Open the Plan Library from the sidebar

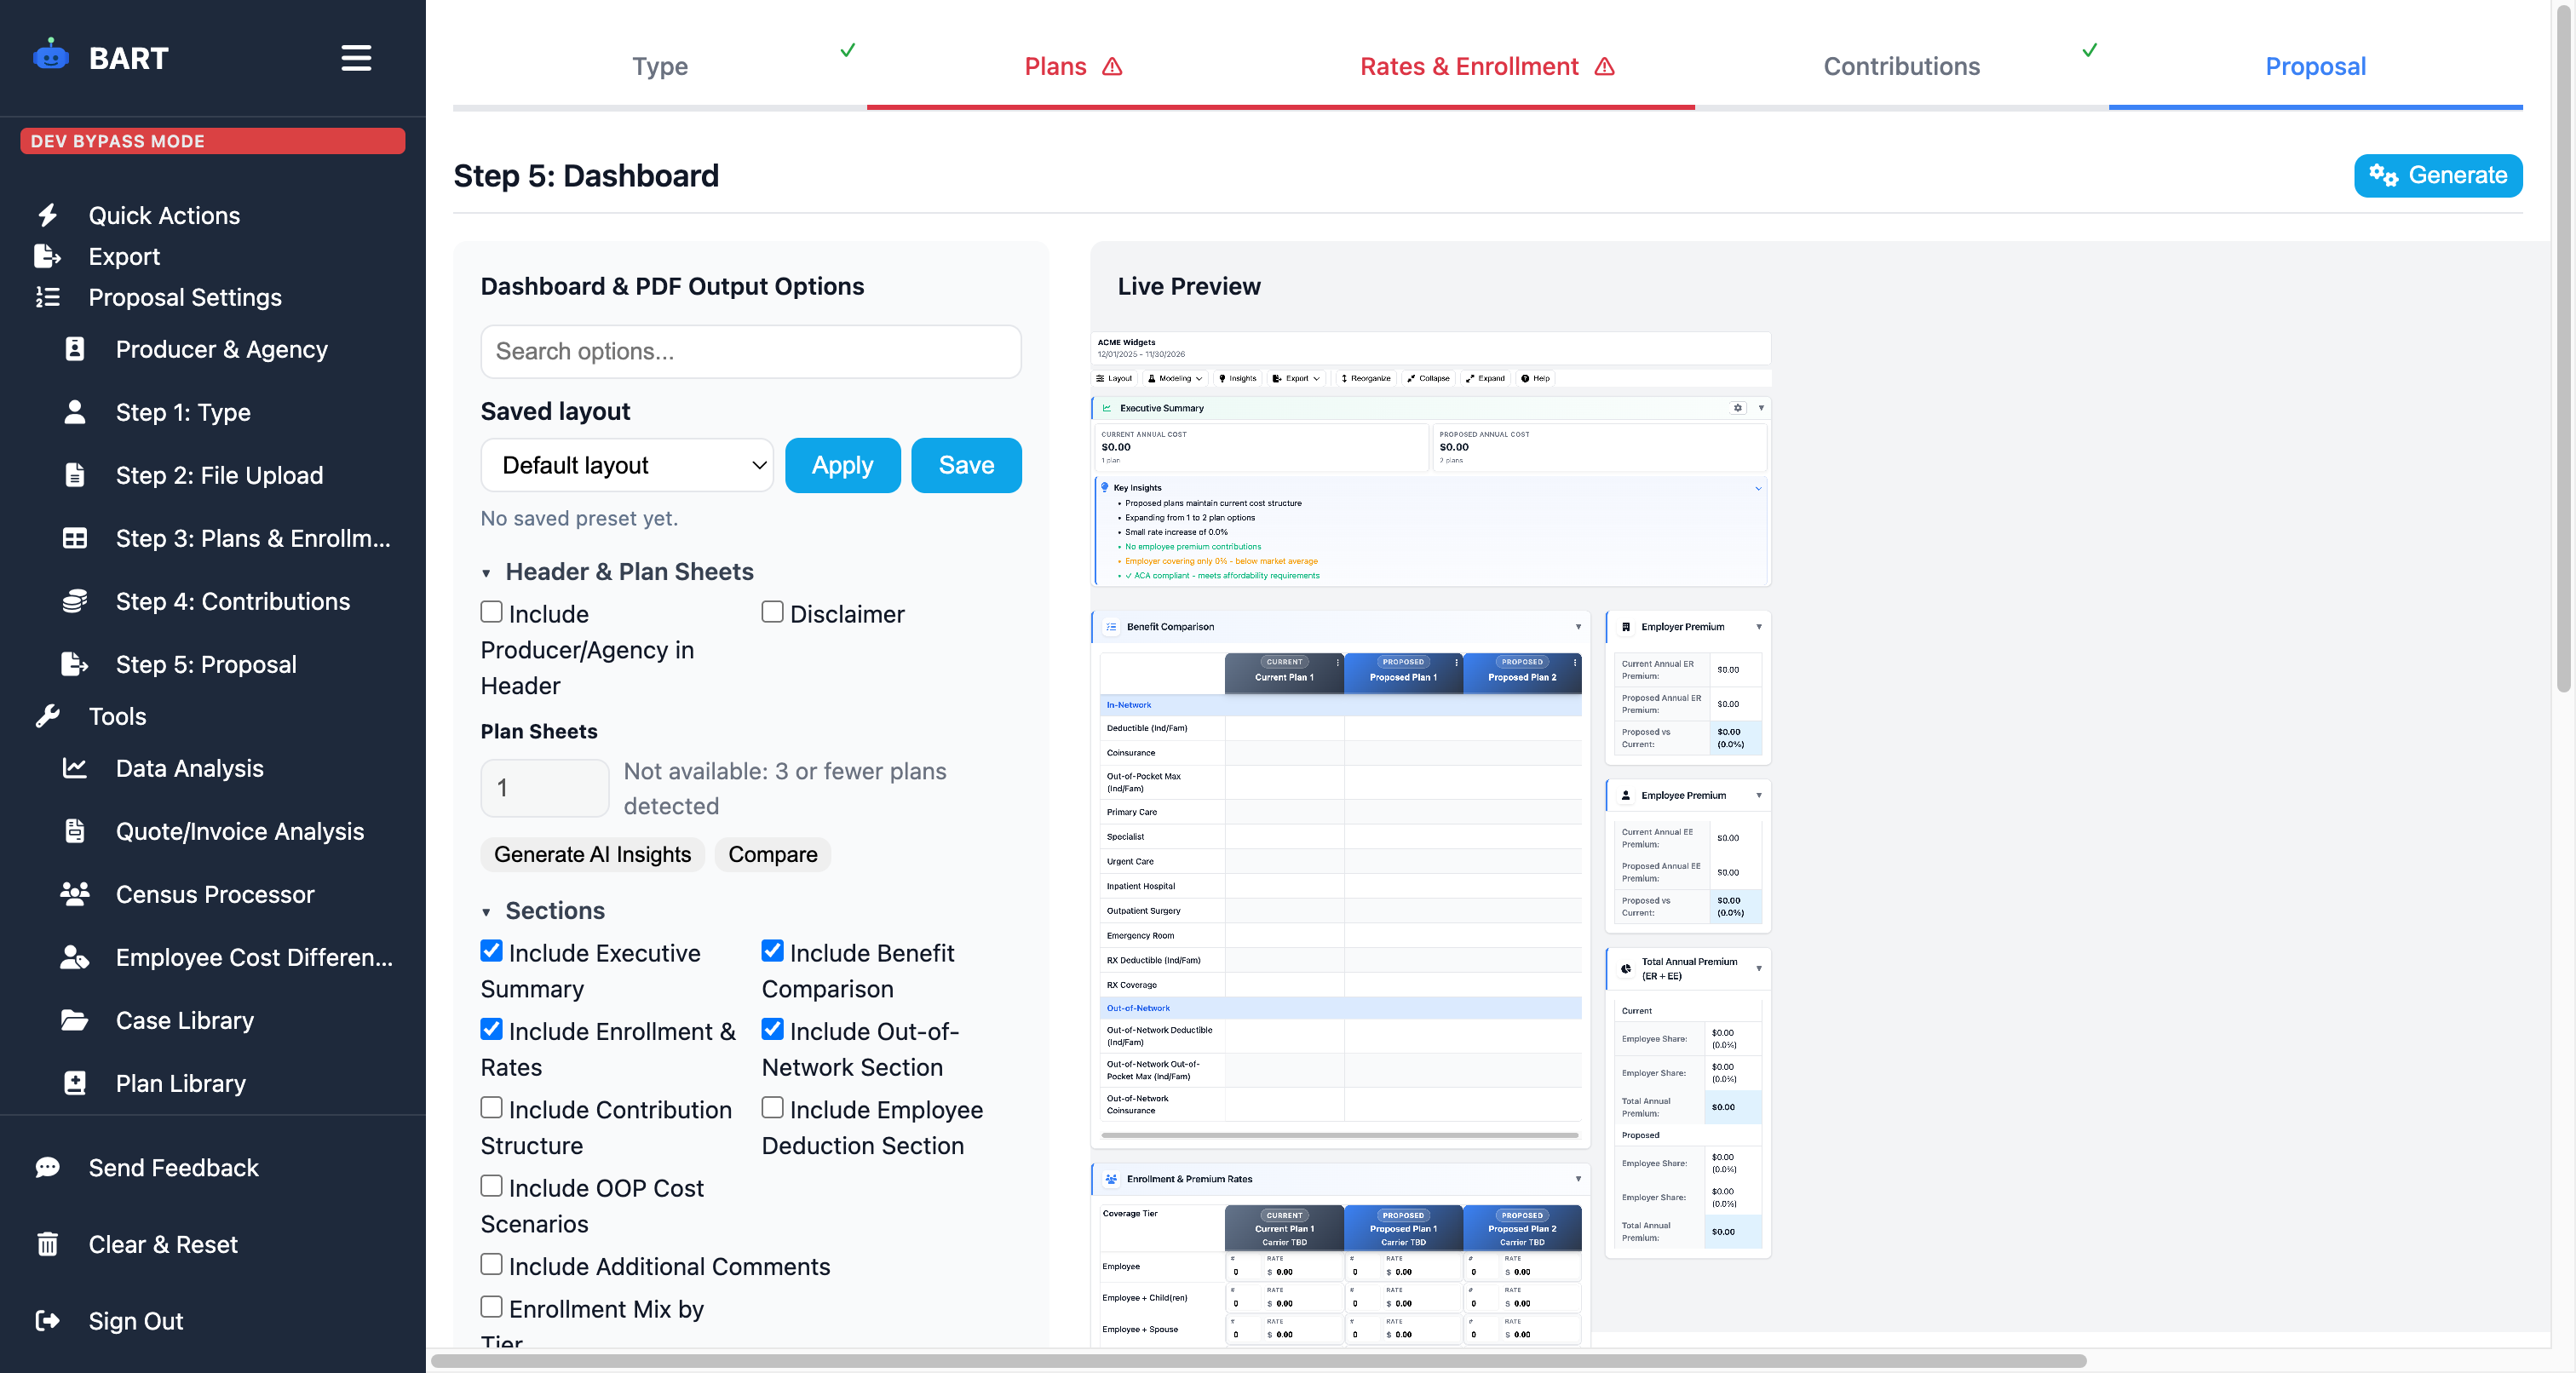pyautogui.click(x=180, y=1083)
